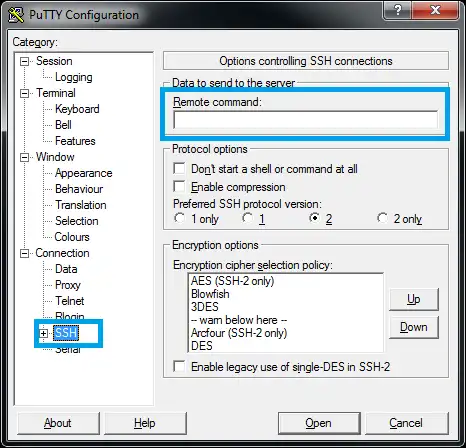Open the Data category under Connection
The width and height of the screenshot is (466, 448).
[66, 269]
